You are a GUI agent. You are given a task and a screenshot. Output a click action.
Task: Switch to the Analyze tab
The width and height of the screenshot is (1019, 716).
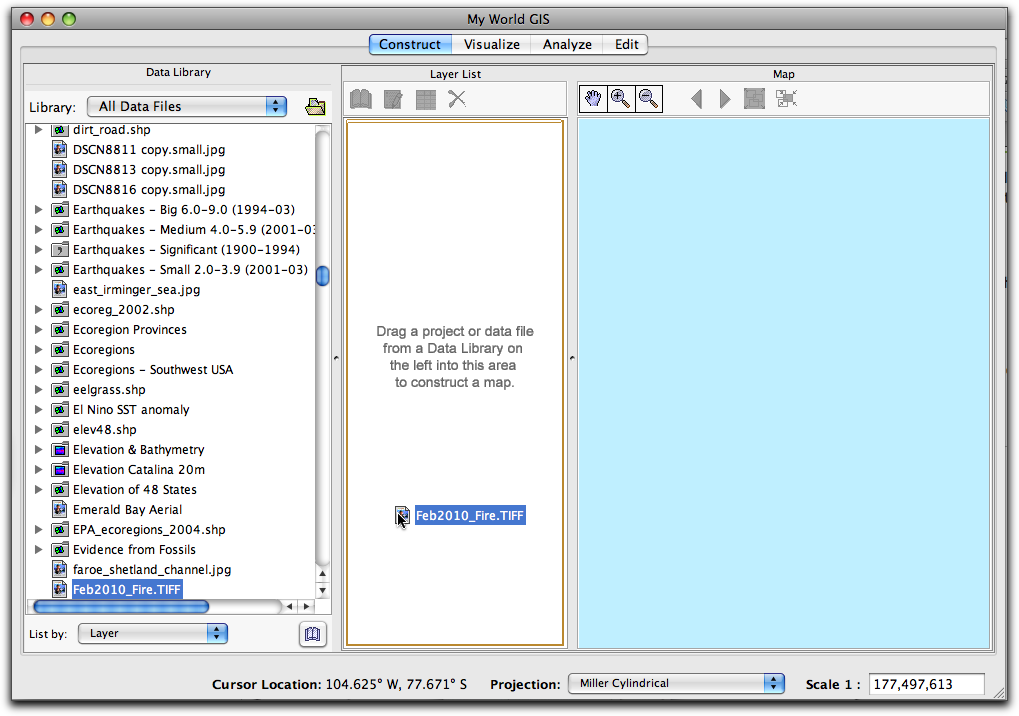tap(567, 44)
